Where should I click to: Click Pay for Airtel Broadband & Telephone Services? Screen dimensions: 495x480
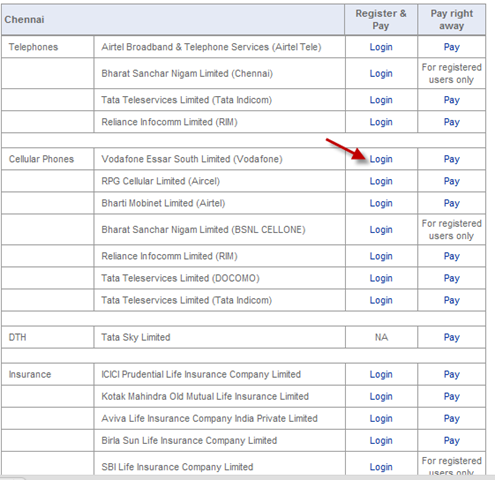point(452,47)
